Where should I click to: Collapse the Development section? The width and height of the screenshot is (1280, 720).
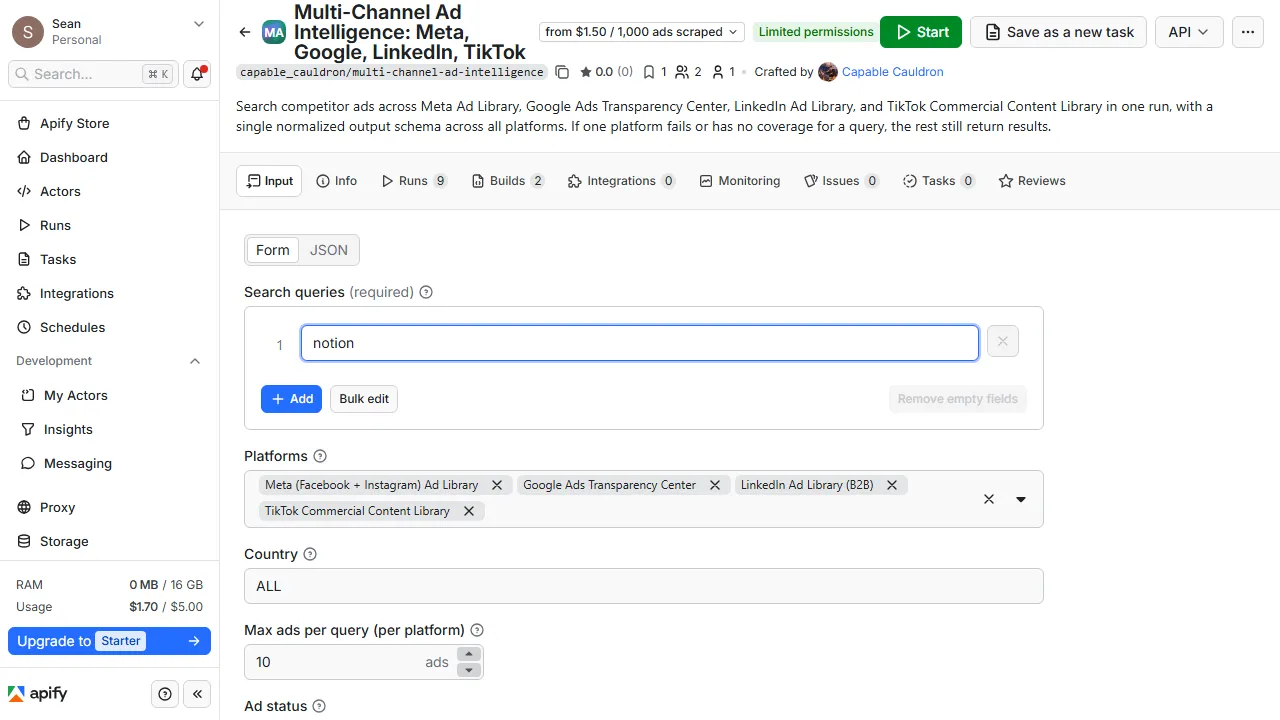tap(195, 361)
